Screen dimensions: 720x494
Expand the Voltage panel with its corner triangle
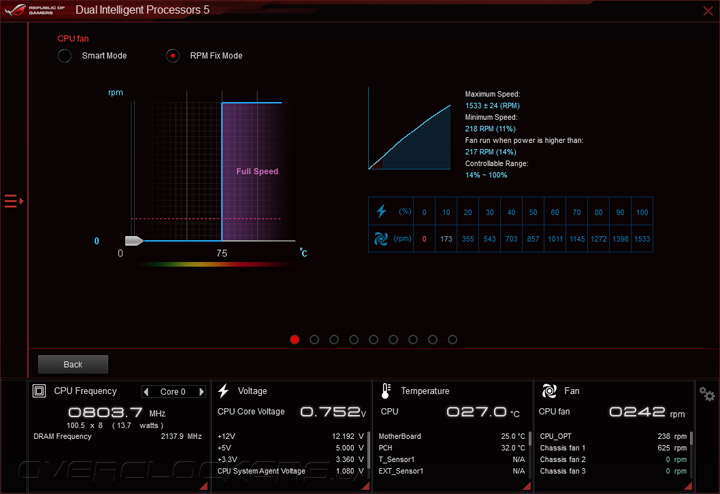point(366,486)
